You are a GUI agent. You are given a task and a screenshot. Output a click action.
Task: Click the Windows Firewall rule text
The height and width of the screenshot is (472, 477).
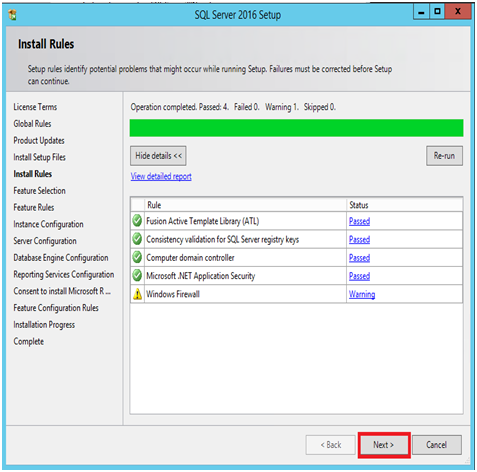[x=173, y=294]
